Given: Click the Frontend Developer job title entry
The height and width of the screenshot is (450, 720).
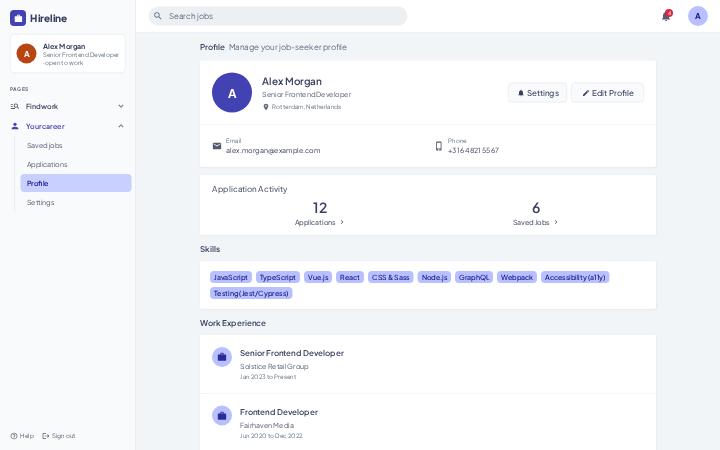Looking at the screenshot, I should click(x=279, y=412).
